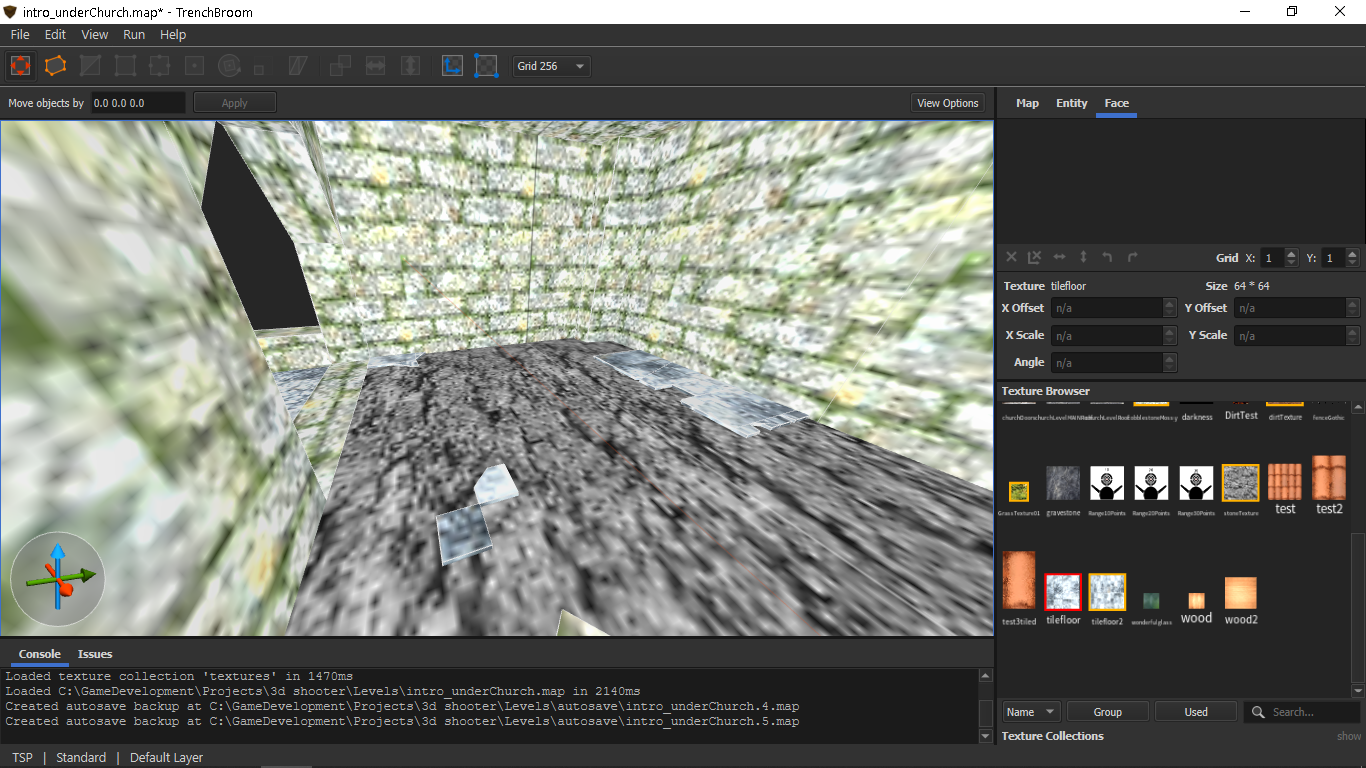The image size is (1366, 768).
Task: Click the flip vertically toolbar icon
Action: pyautogui.click(x=410, y=66)
